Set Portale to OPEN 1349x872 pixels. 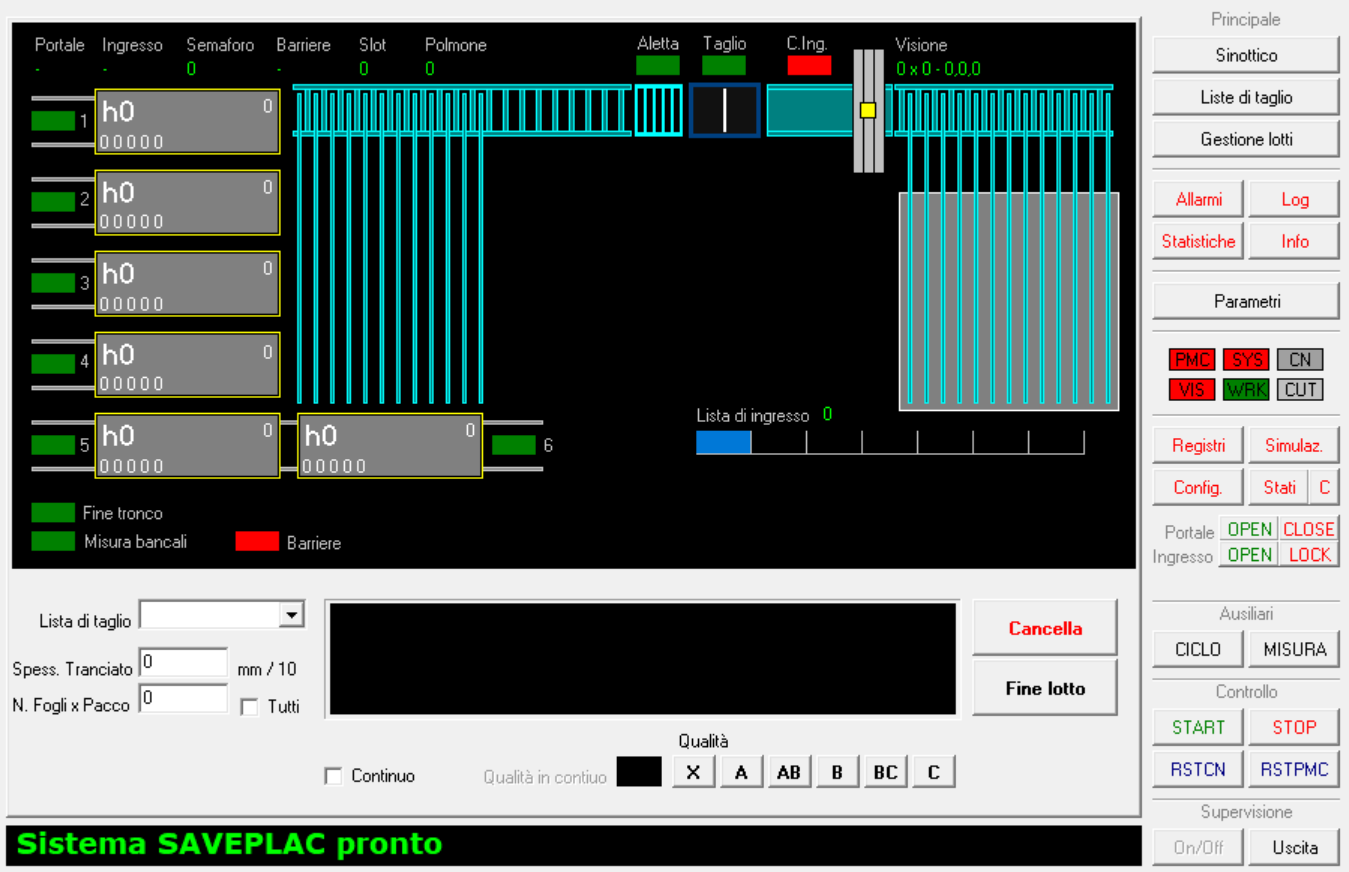(x=1249, y=530)
